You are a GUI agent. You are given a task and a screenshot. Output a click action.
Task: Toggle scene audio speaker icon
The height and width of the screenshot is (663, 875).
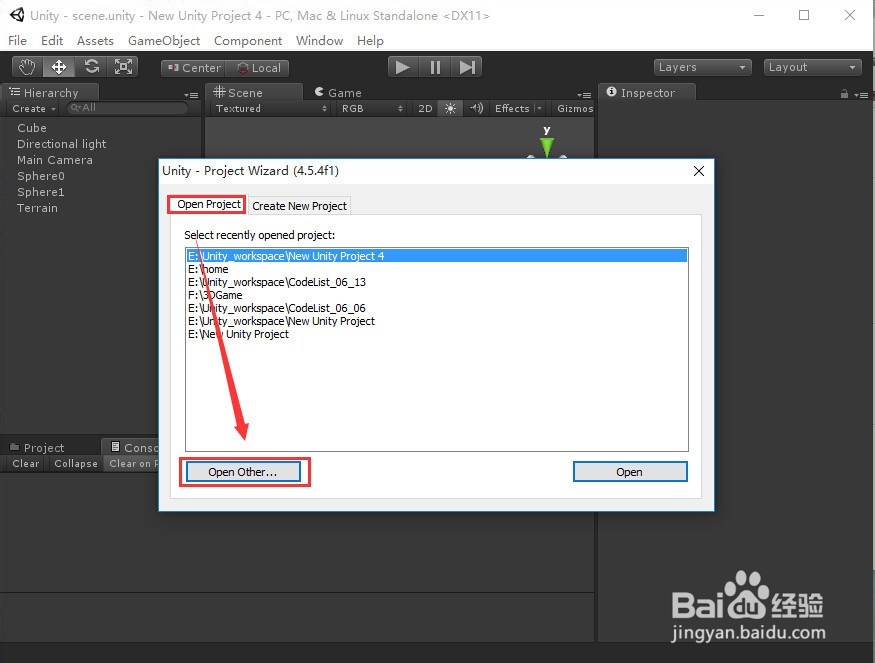(x=476, y=108)
